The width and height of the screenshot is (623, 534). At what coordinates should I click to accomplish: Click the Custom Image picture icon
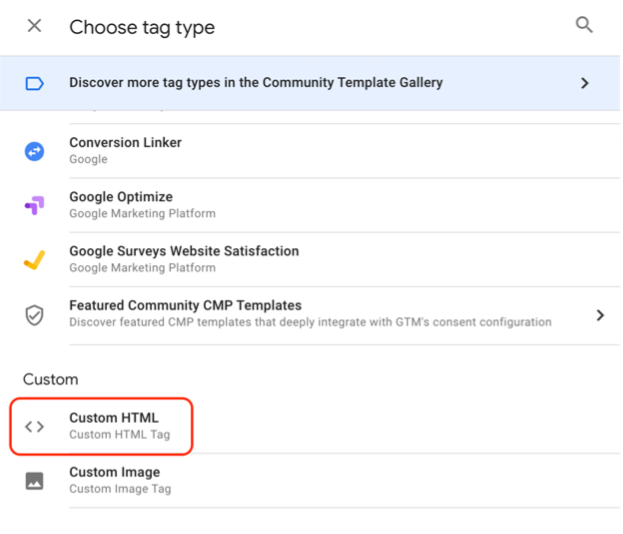pos(35,481)
